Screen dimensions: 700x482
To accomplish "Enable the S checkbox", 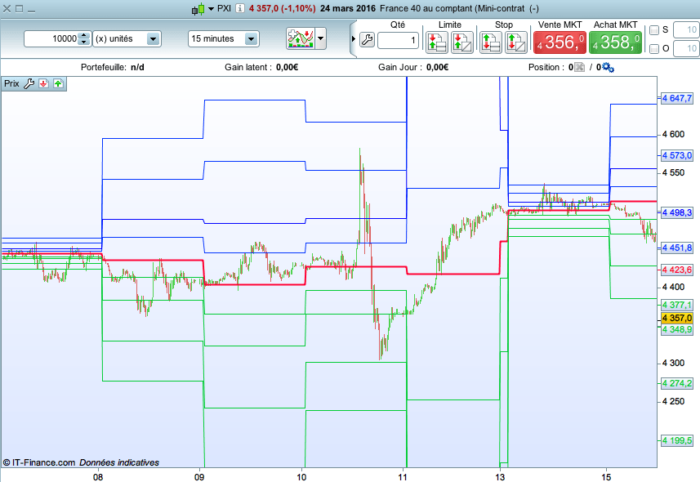I will click(x=654, y=30).
